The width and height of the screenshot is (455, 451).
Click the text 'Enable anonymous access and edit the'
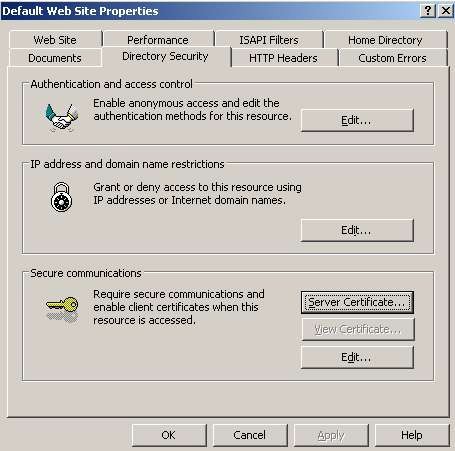tap(186, 103)
